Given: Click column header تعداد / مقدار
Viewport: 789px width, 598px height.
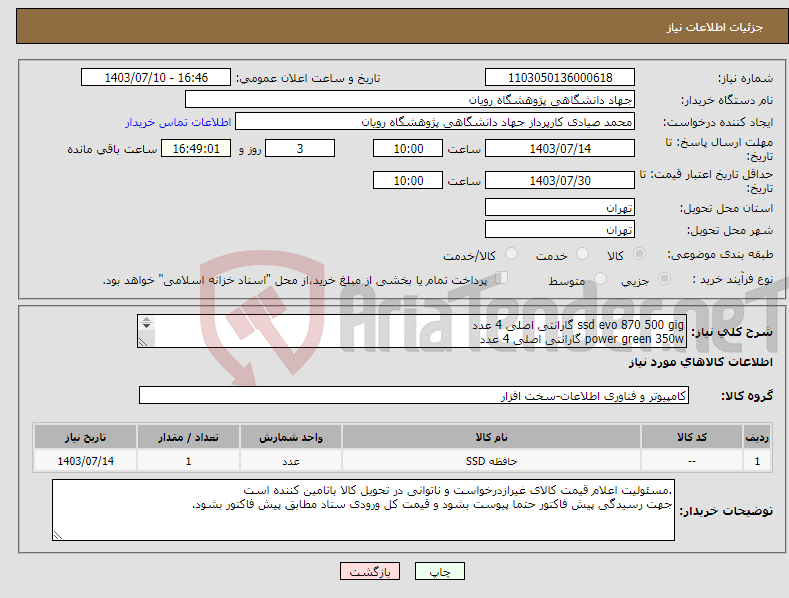Looking at the screenshot, I should click(x=188, y=437).
